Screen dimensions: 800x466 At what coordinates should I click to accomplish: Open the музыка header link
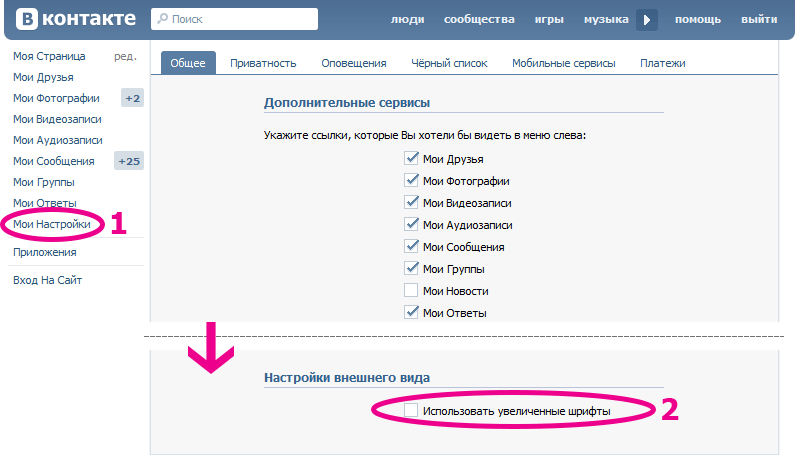click(x=606, y=19)
